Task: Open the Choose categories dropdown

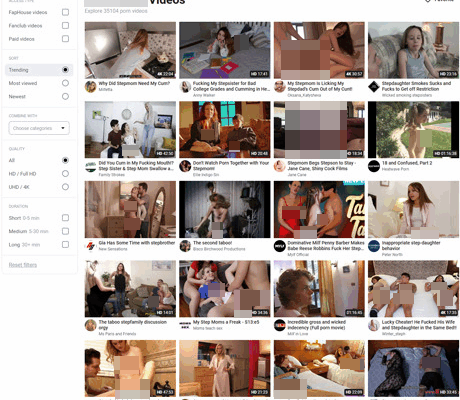Action: [x=39, y=128]
